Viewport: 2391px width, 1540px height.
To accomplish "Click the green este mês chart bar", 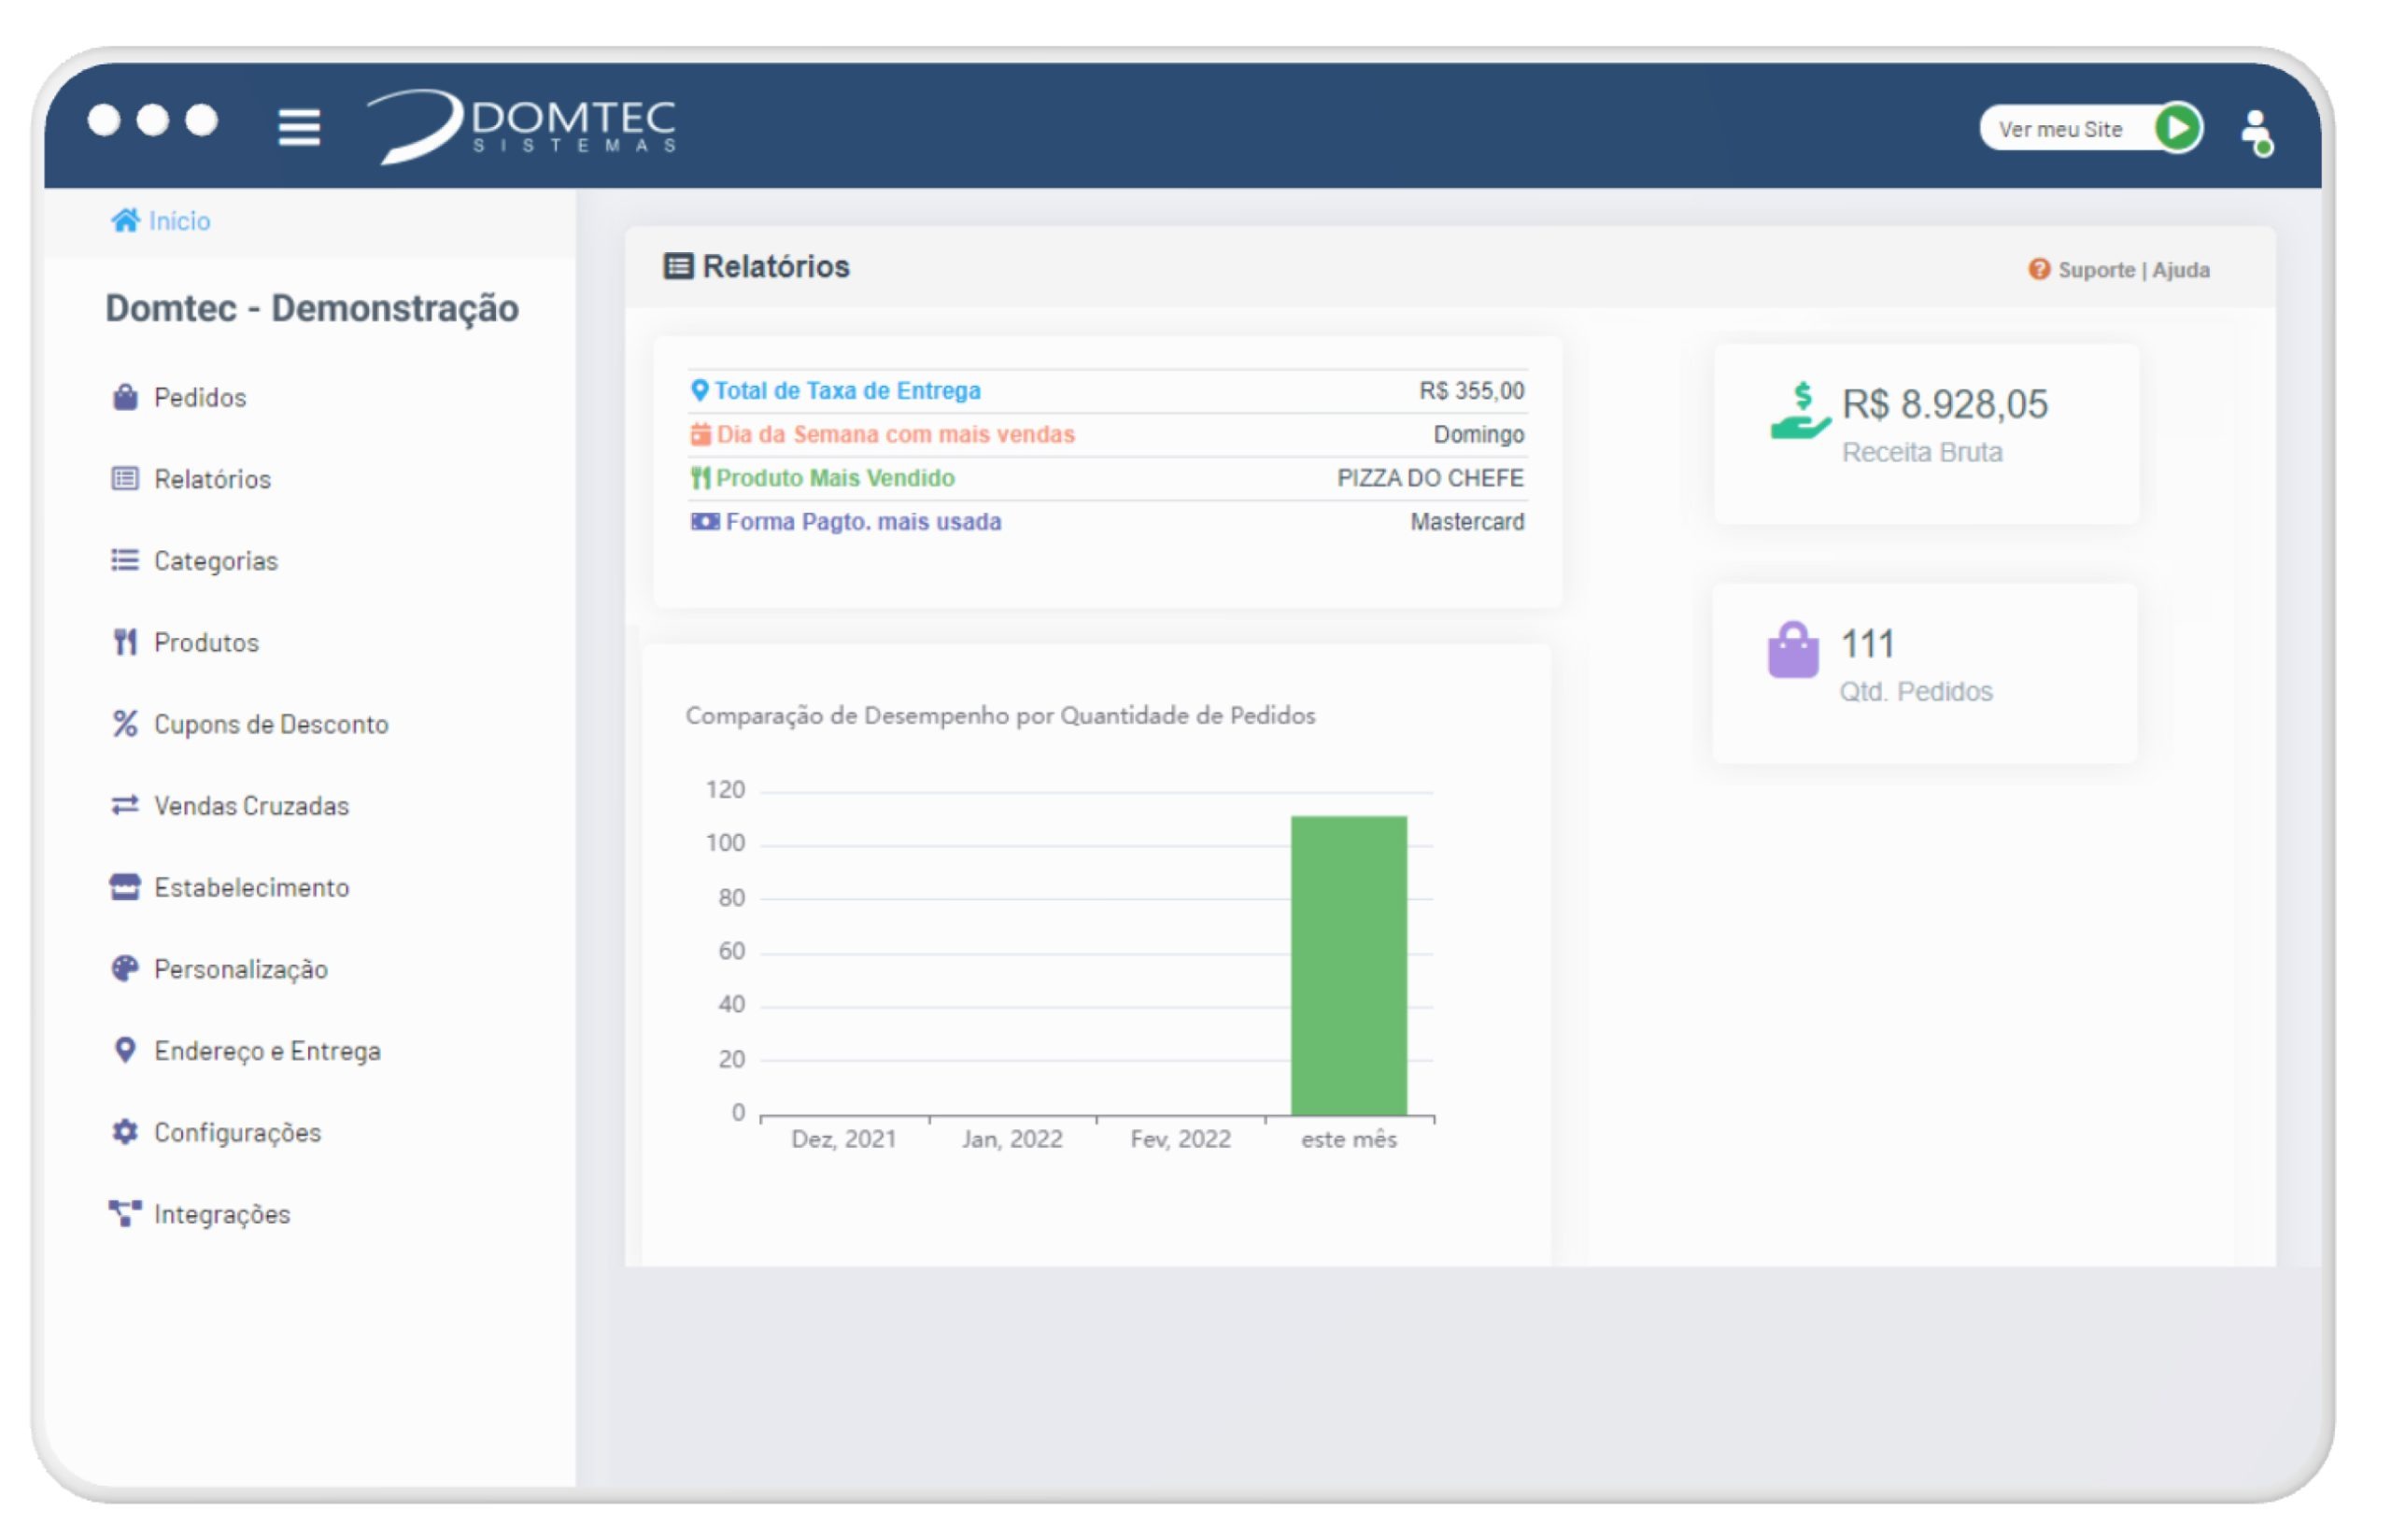I will click(x=1347, y=965).
